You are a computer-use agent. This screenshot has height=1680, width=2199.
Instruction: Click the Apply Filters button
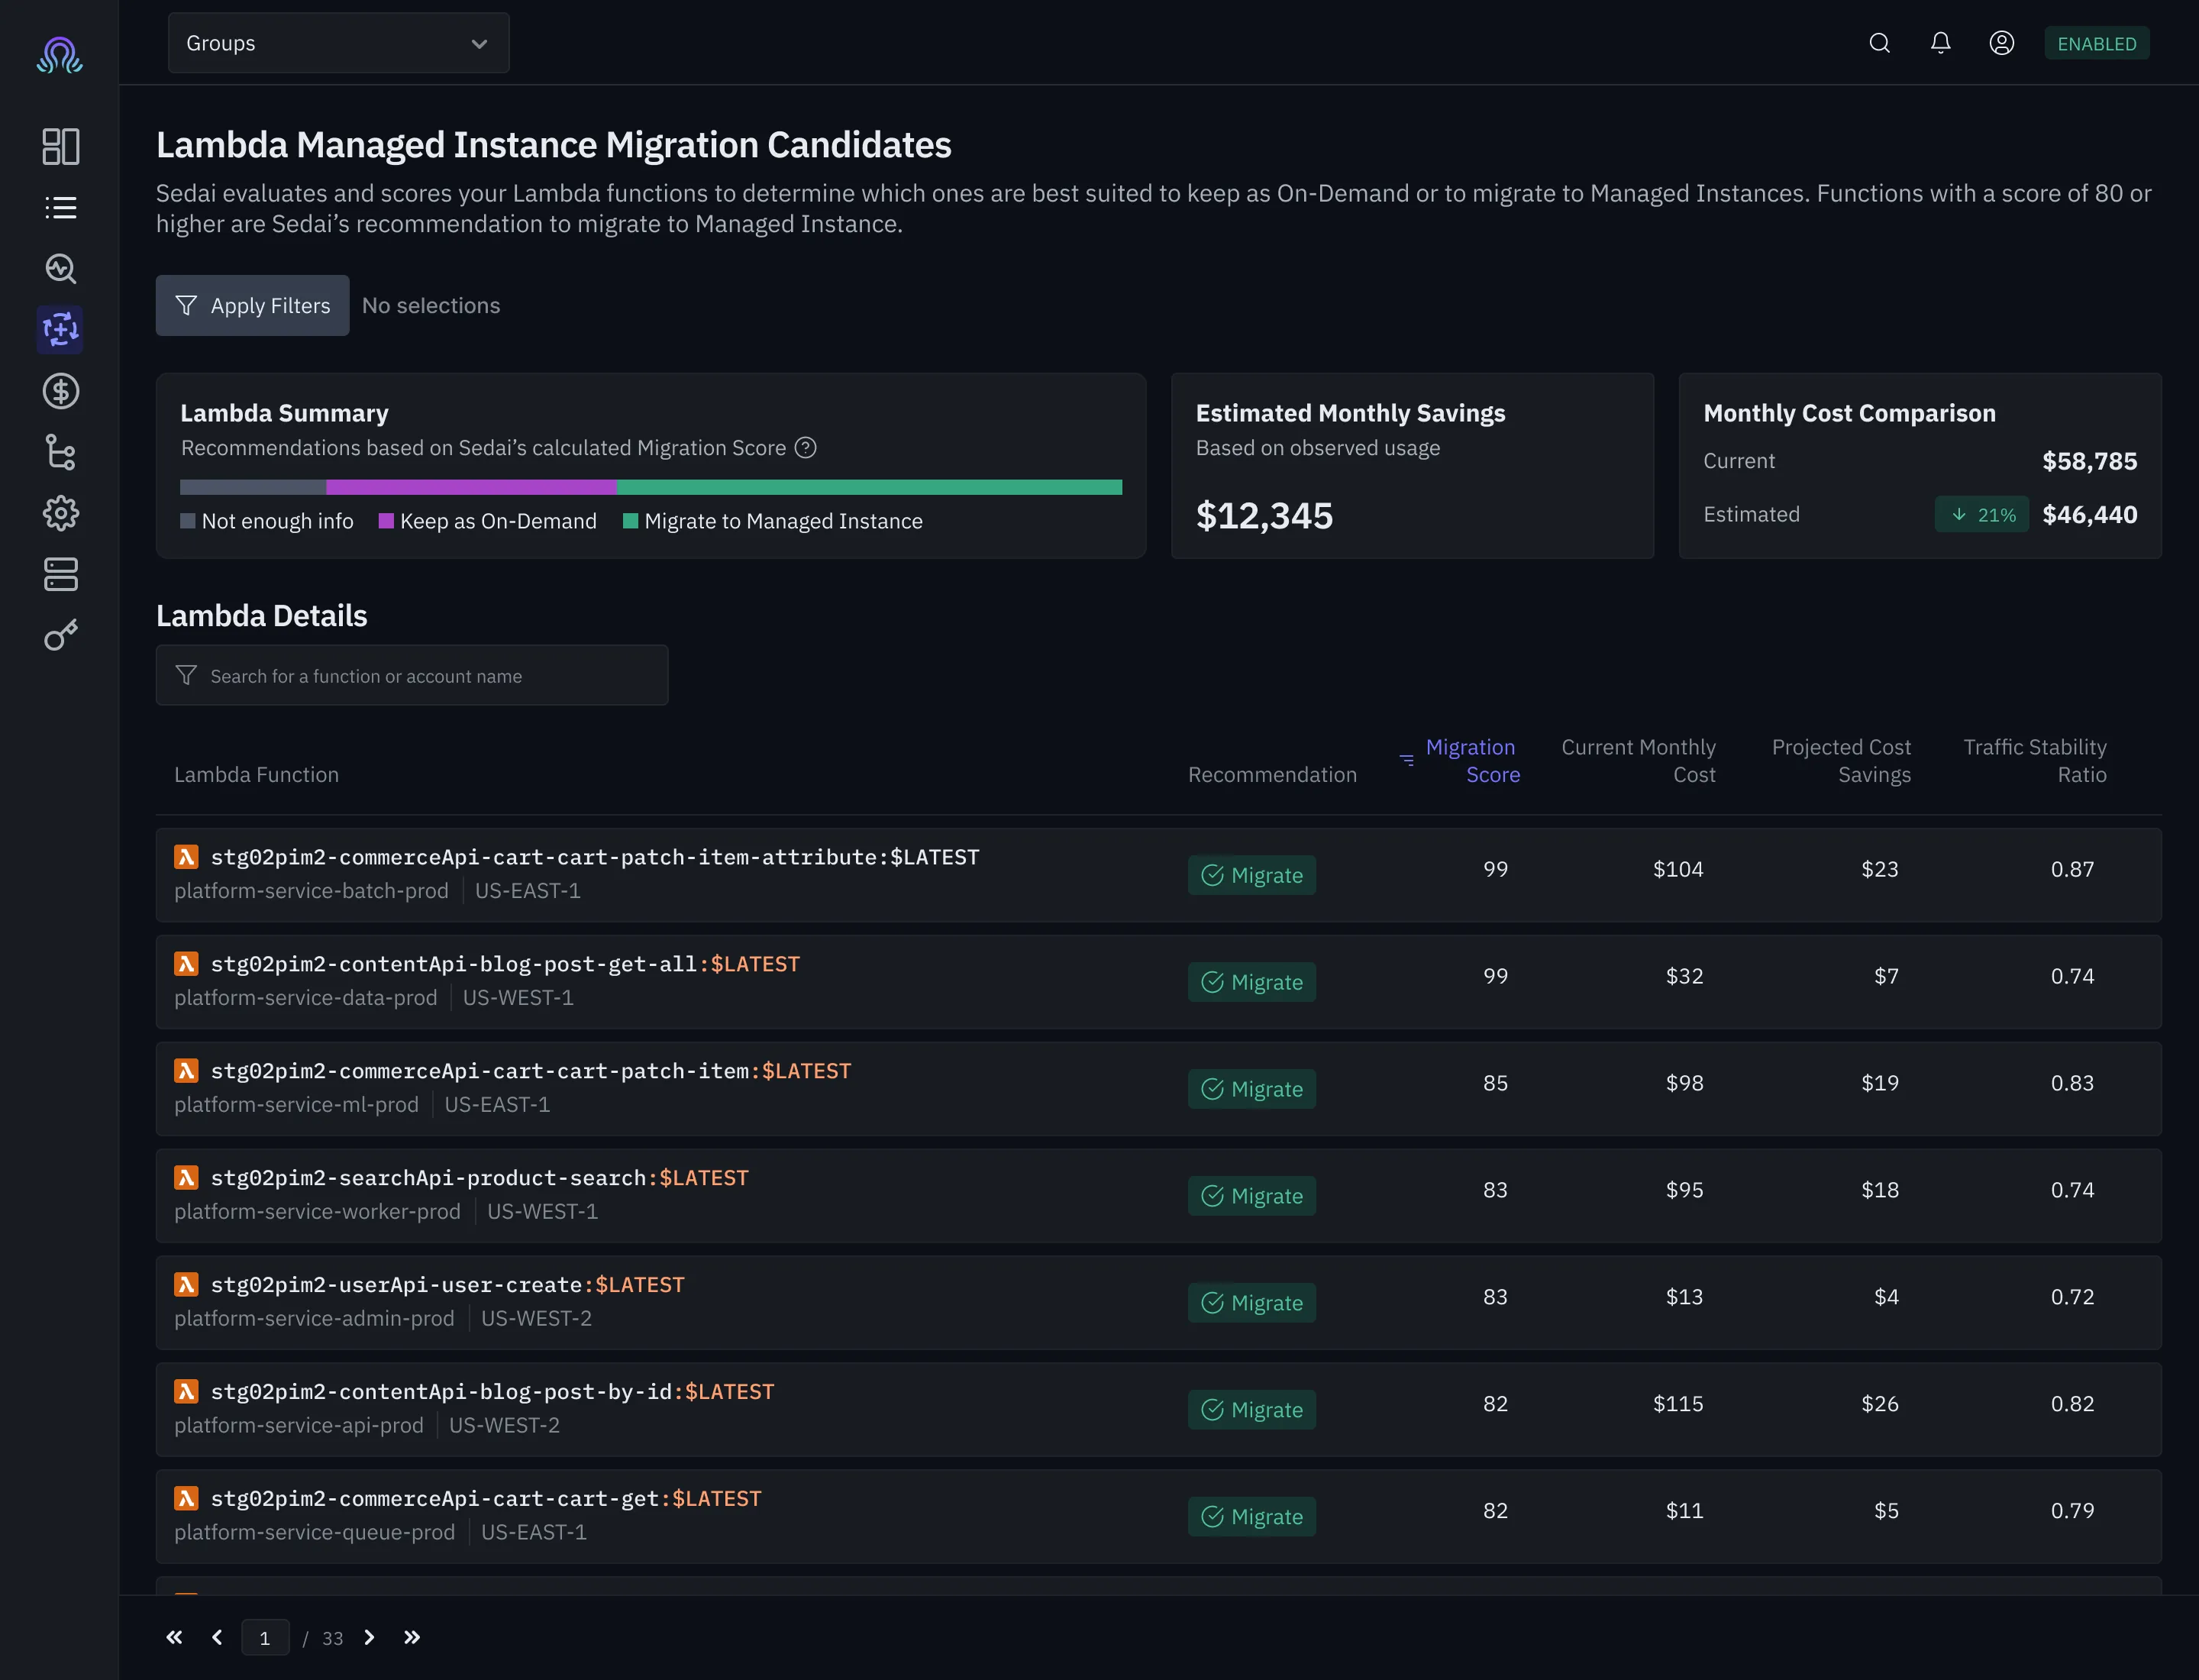tap(252, 305)
